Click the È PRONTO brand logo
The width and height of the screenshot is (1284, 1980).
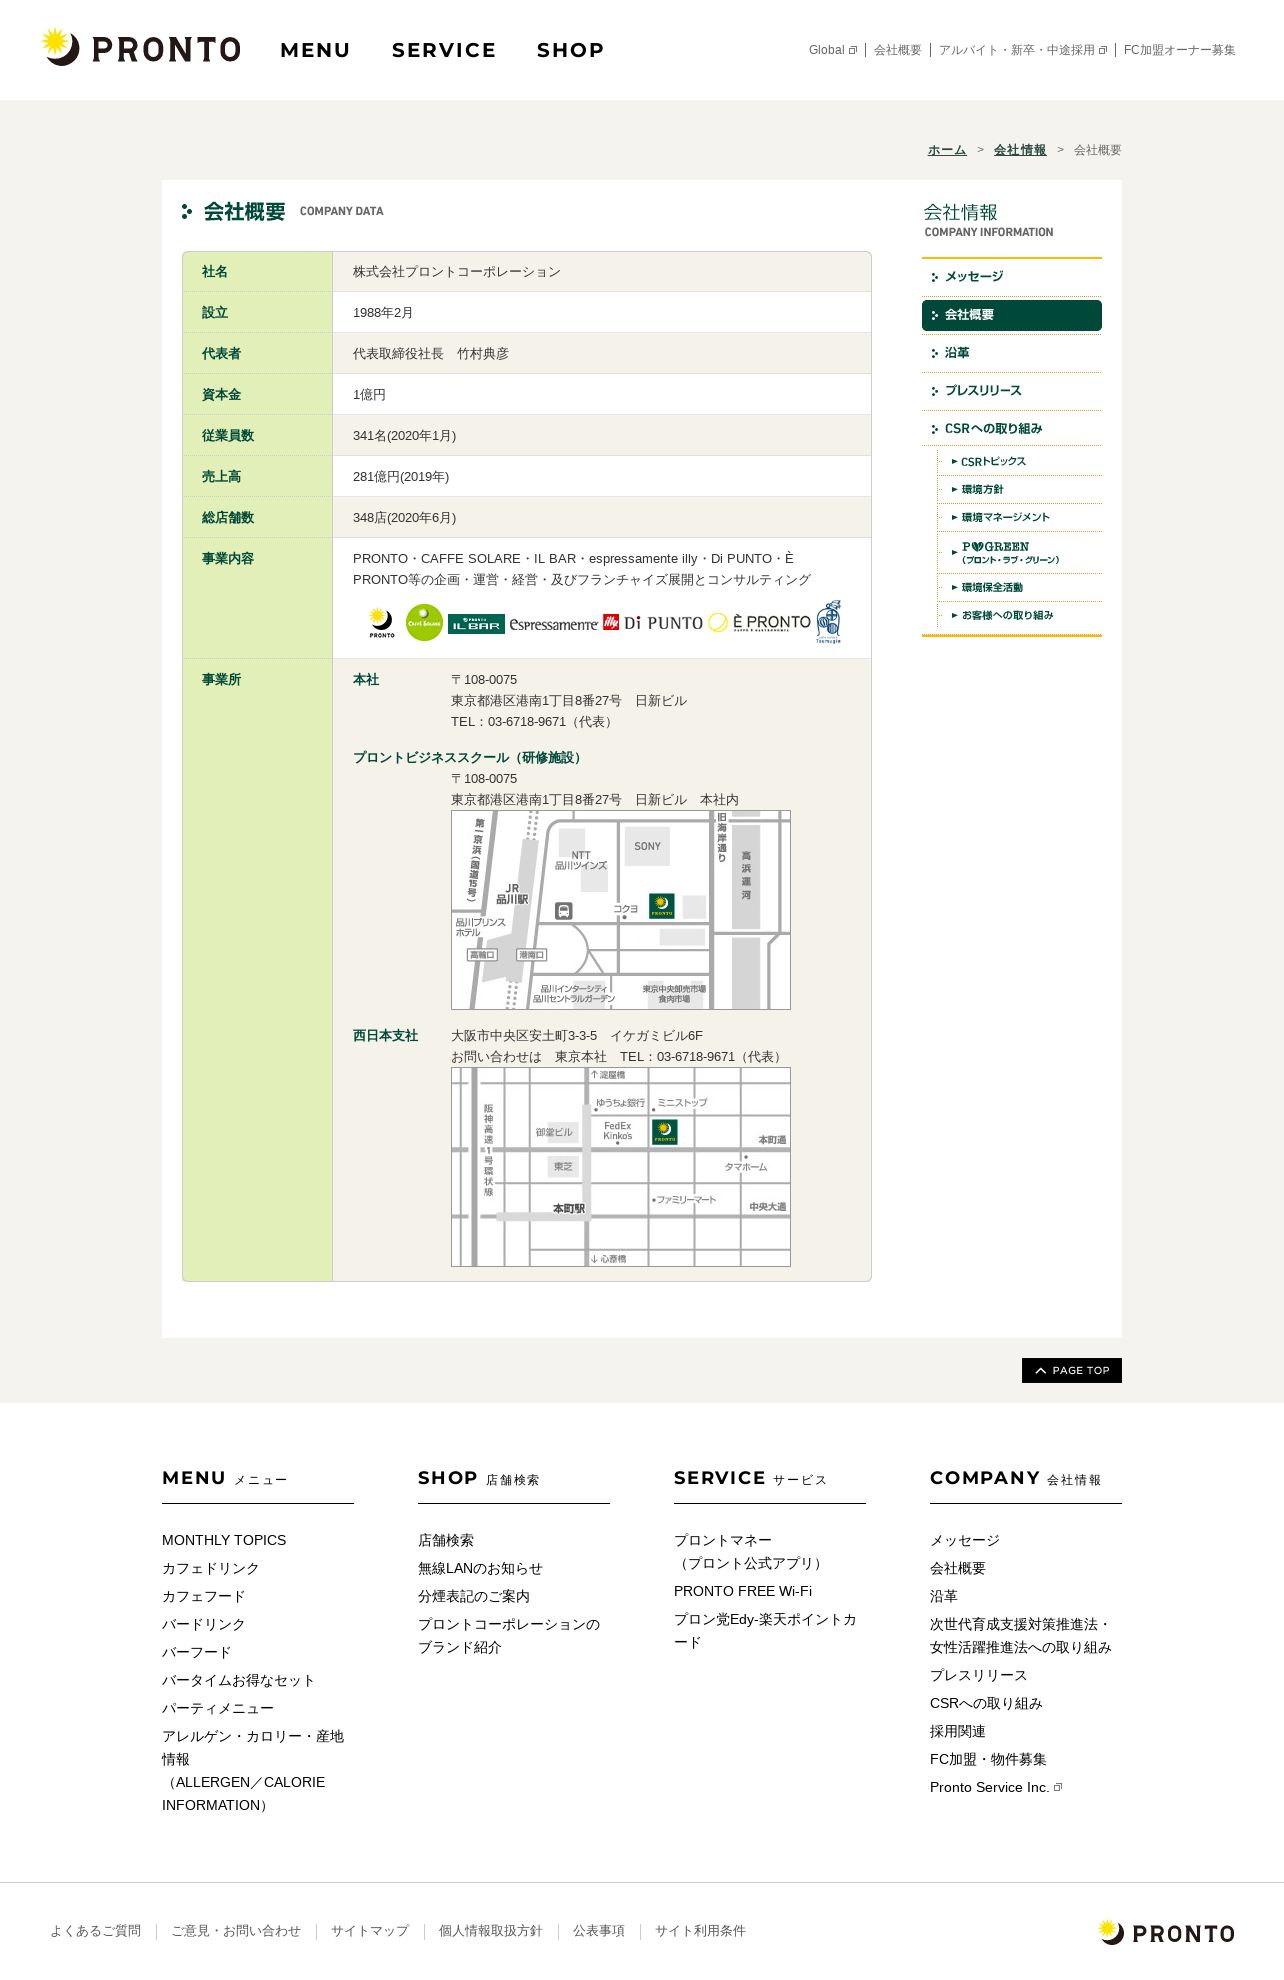760,622
